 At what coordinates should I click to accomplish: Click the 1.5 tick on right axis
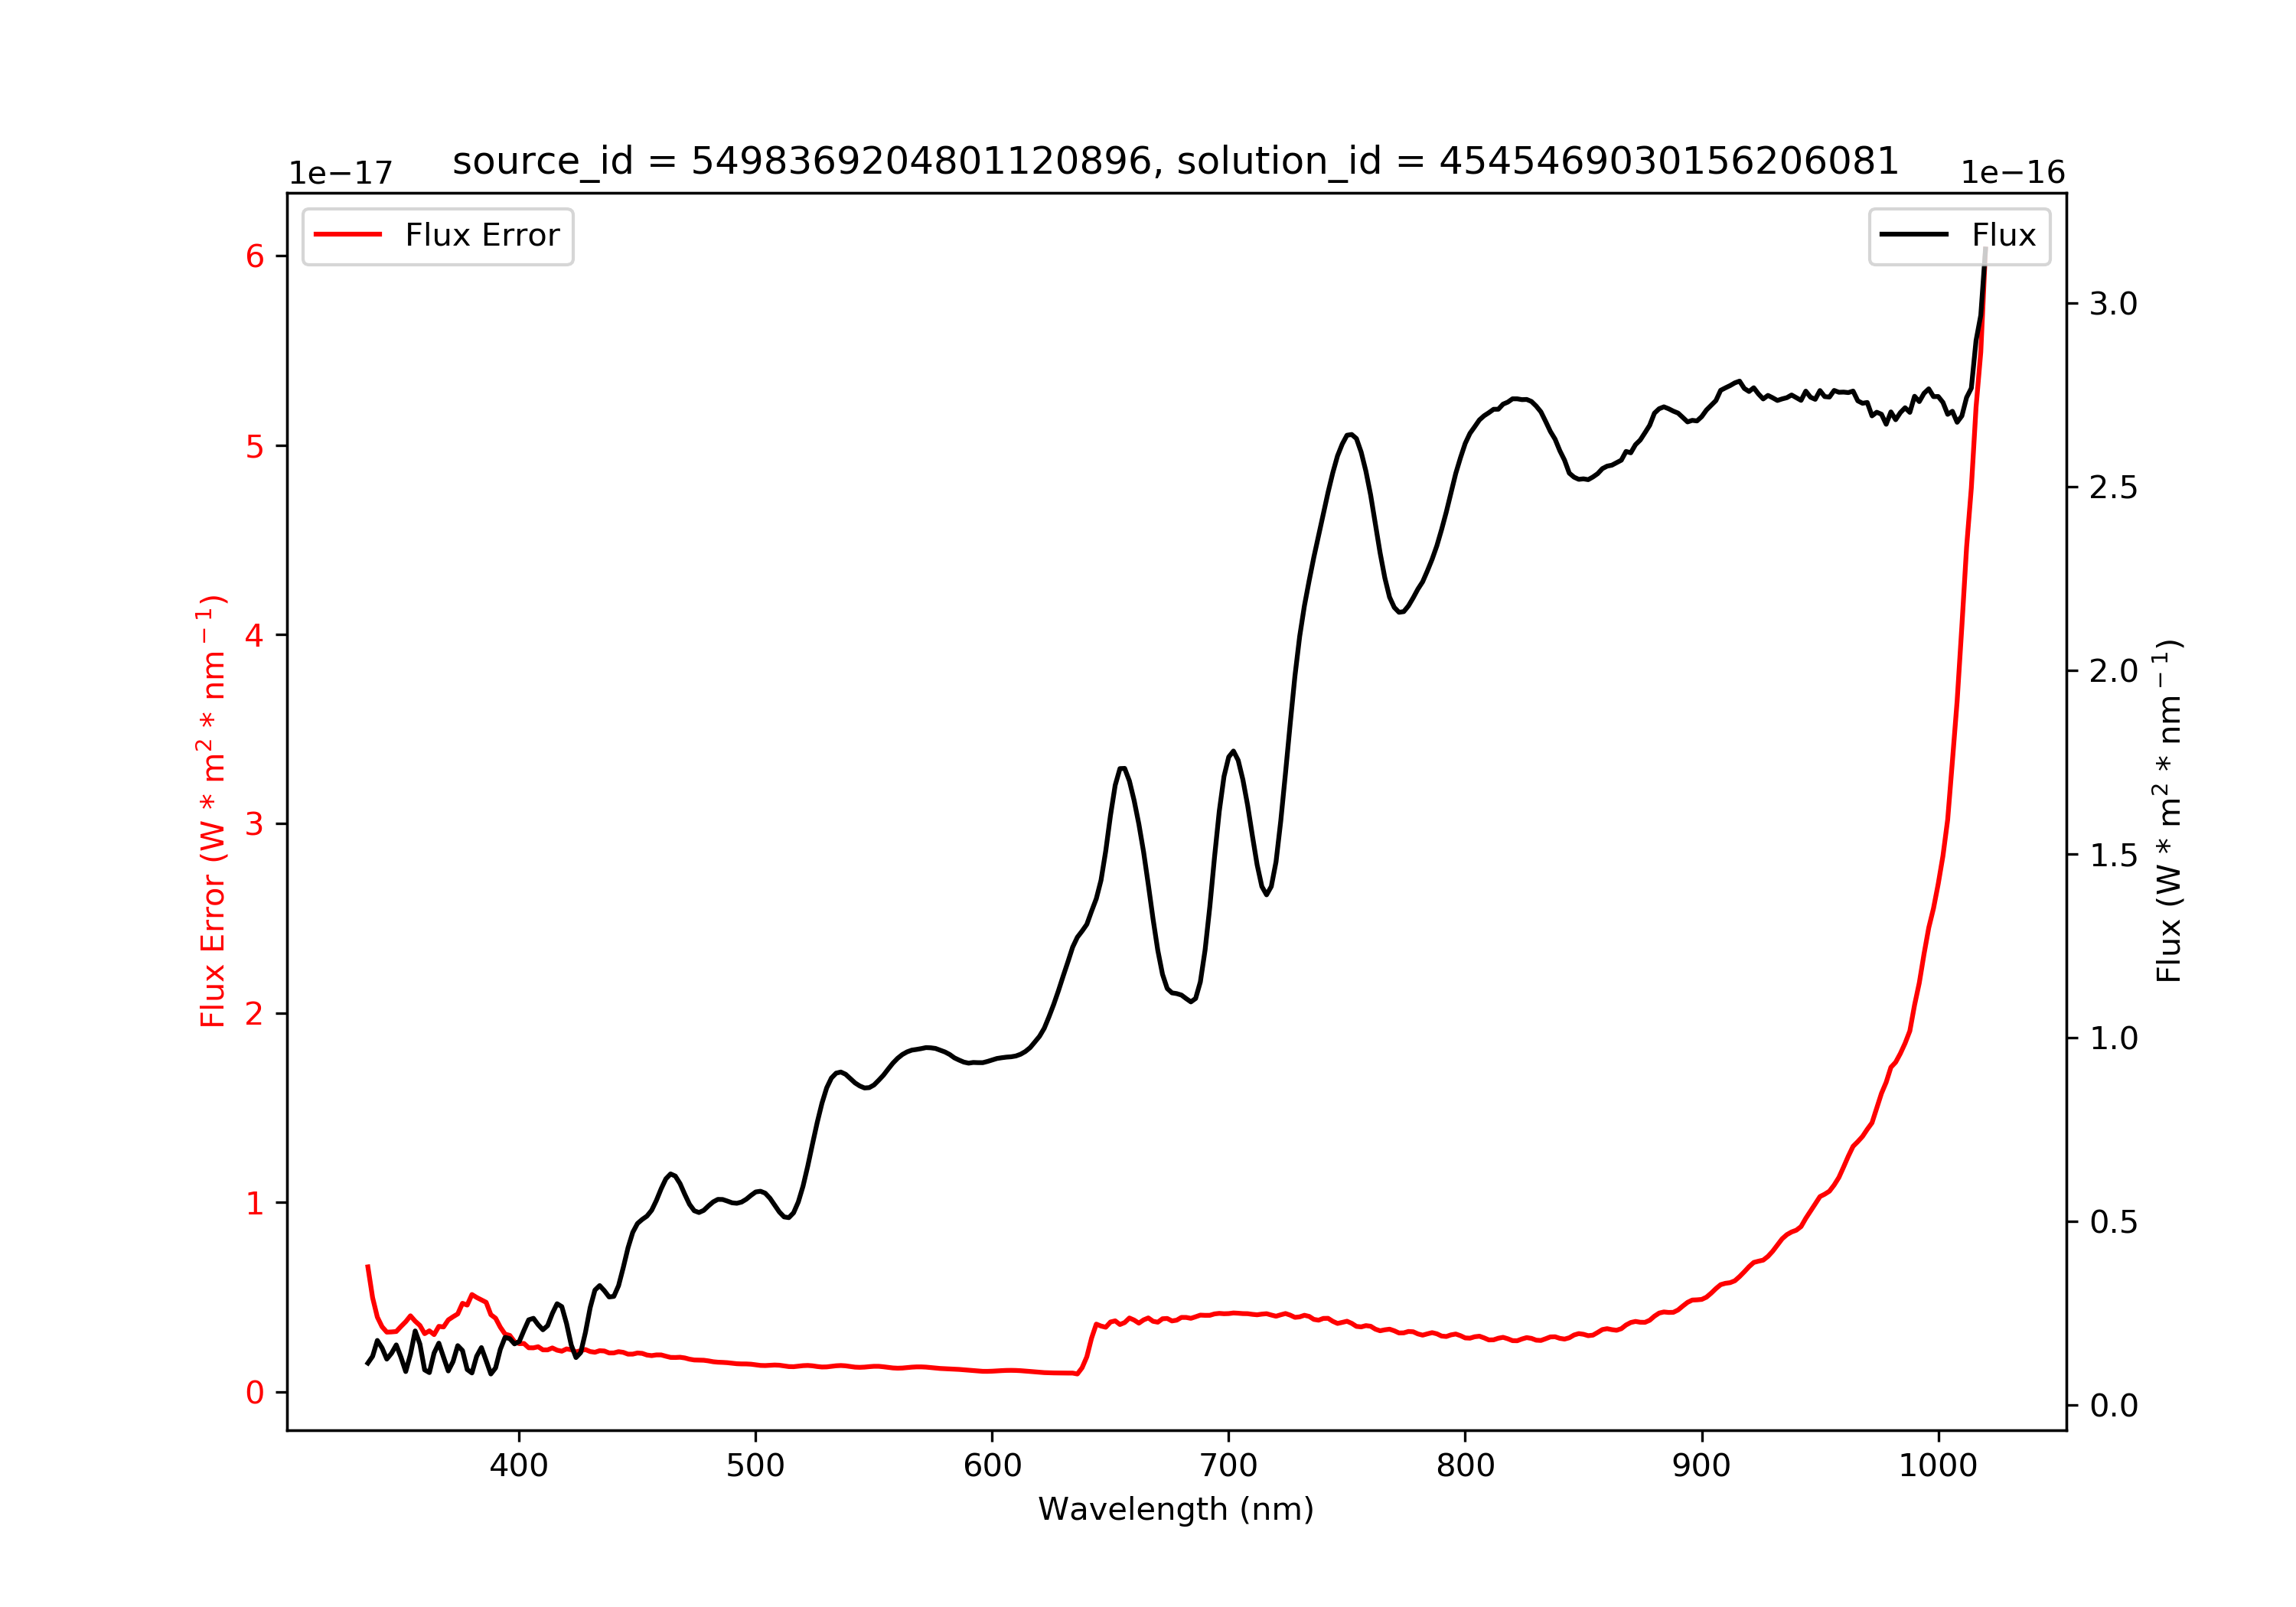(2113, 854)
